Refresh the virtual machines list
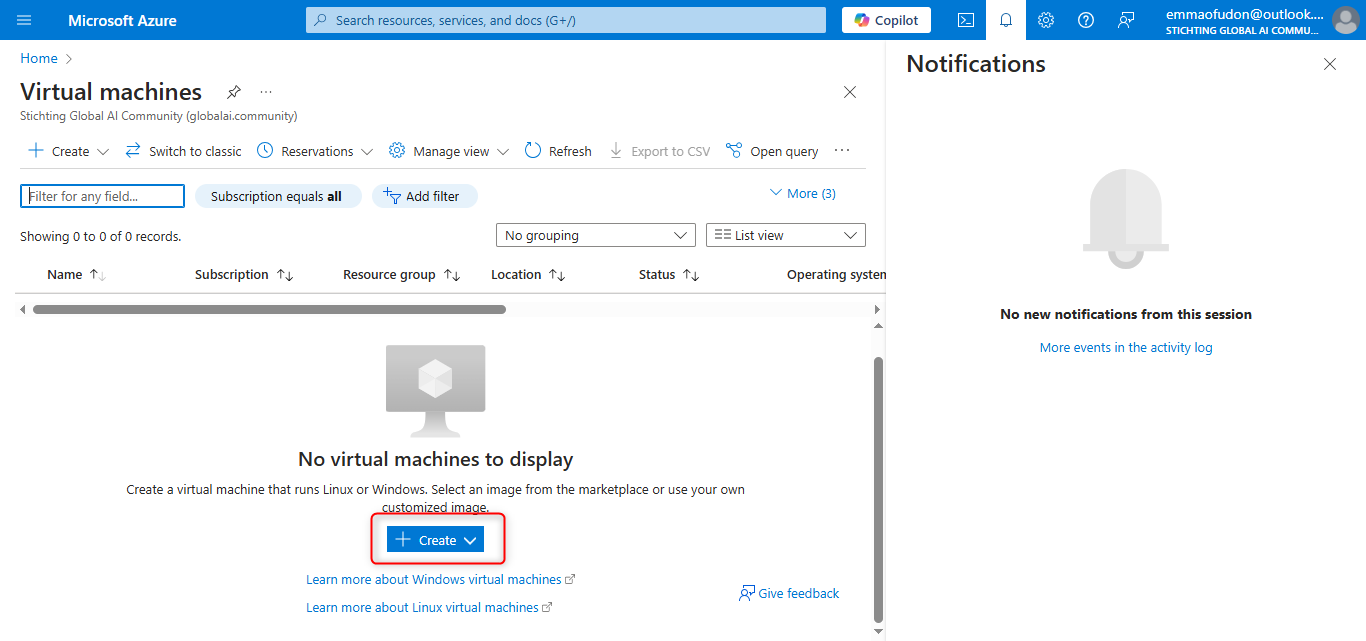Viewport: 1366px width, 641px height. tap(558, 151)
